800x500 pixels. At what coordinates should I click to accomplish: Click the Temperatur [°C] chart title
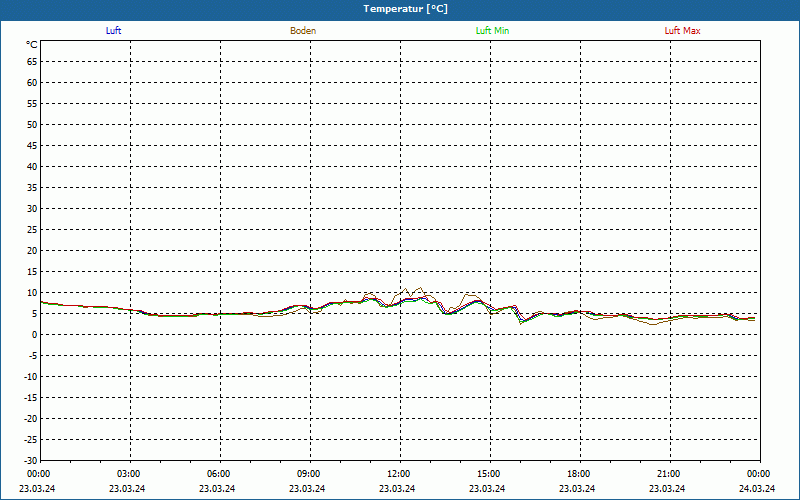(406, 9)
